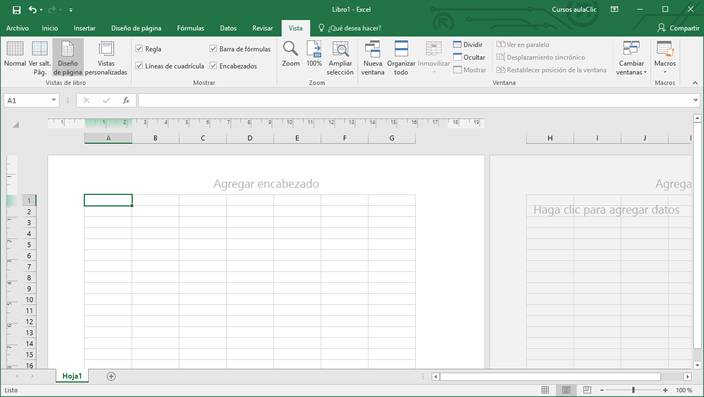Open ribbon display options icon

615,9
